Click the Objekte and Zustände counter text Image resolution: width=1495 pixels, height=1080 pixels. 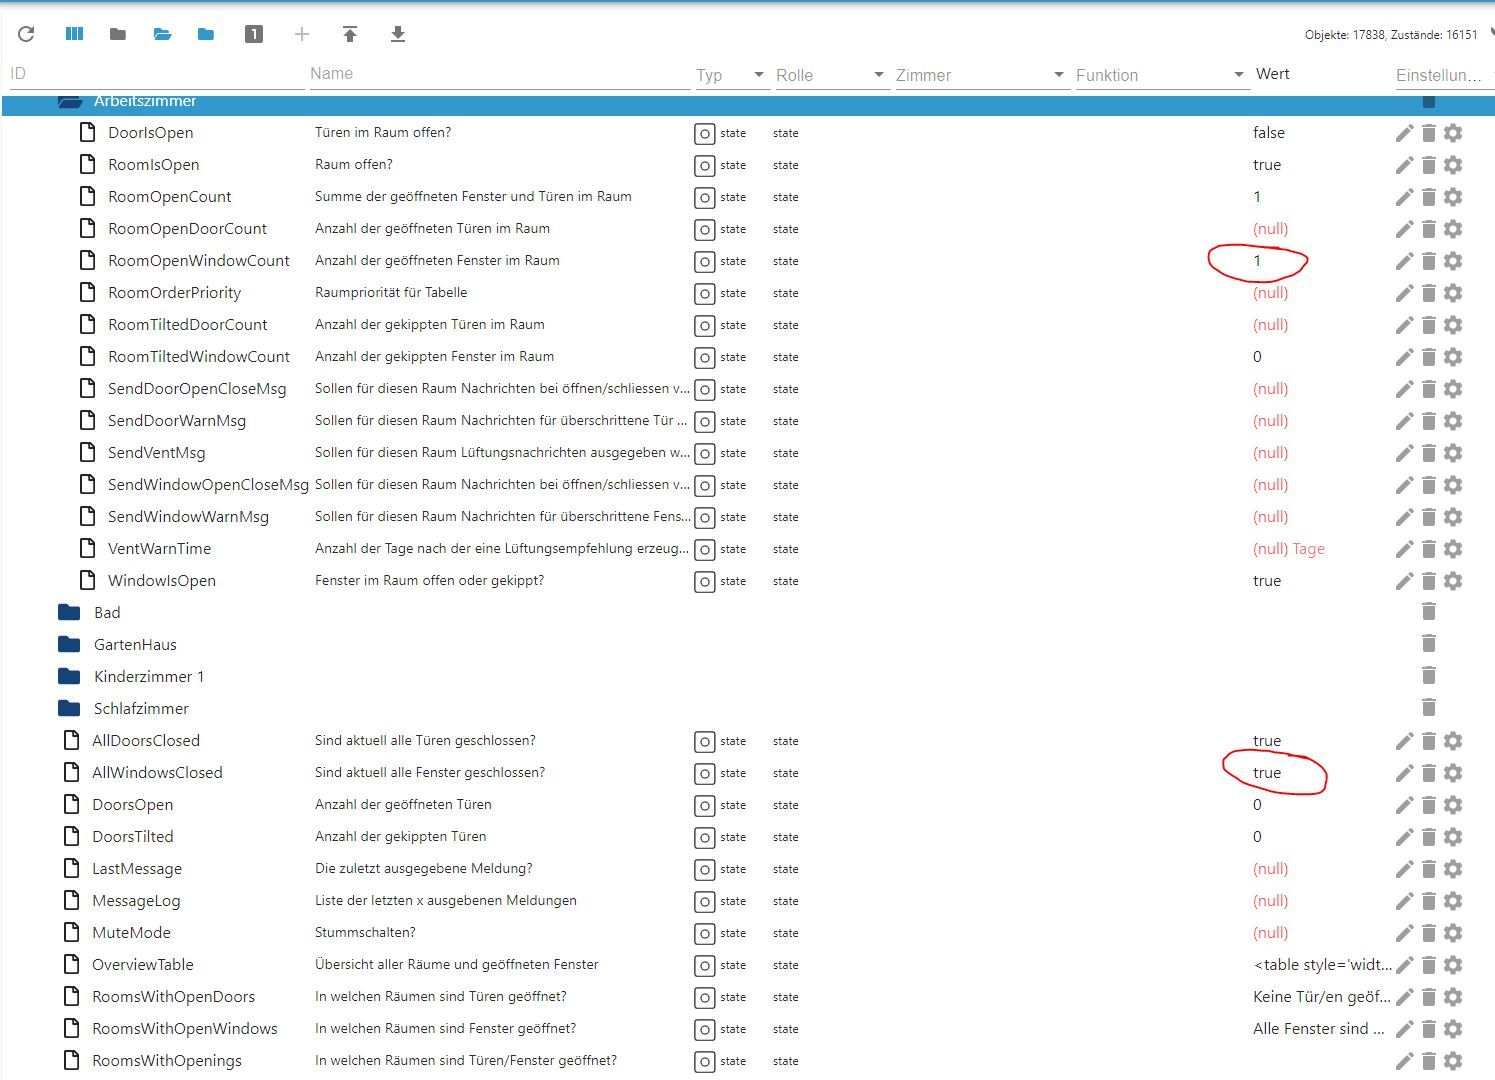(1391, 35)
